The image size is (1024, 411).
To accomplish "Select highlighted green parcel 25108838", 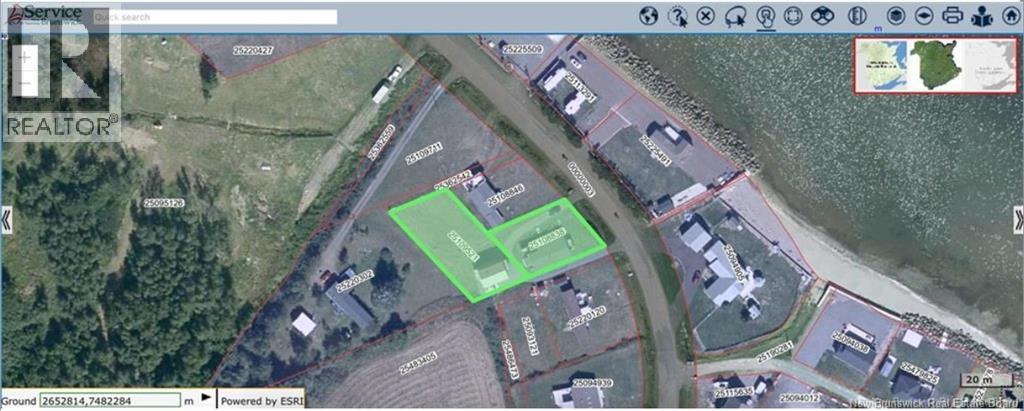I will (x=547, y=243).
